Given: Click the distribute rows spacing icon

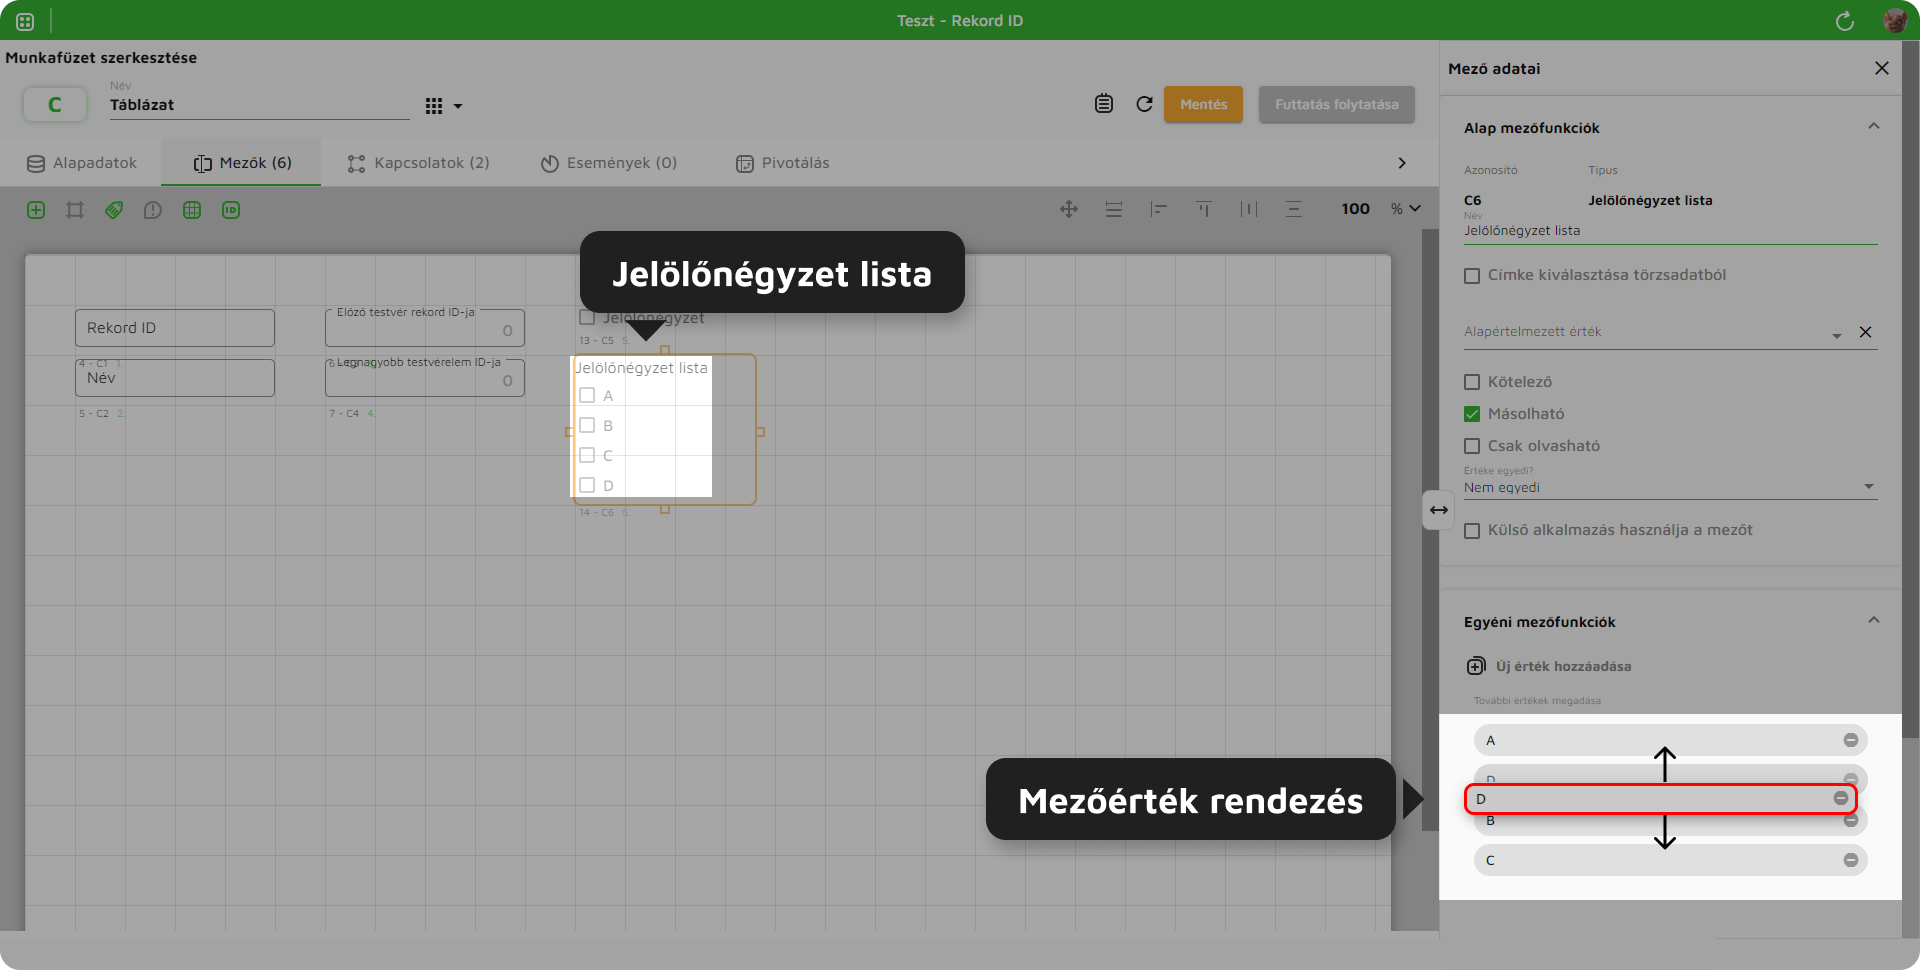Looking at the screenshot, I should pos(1114,209).
